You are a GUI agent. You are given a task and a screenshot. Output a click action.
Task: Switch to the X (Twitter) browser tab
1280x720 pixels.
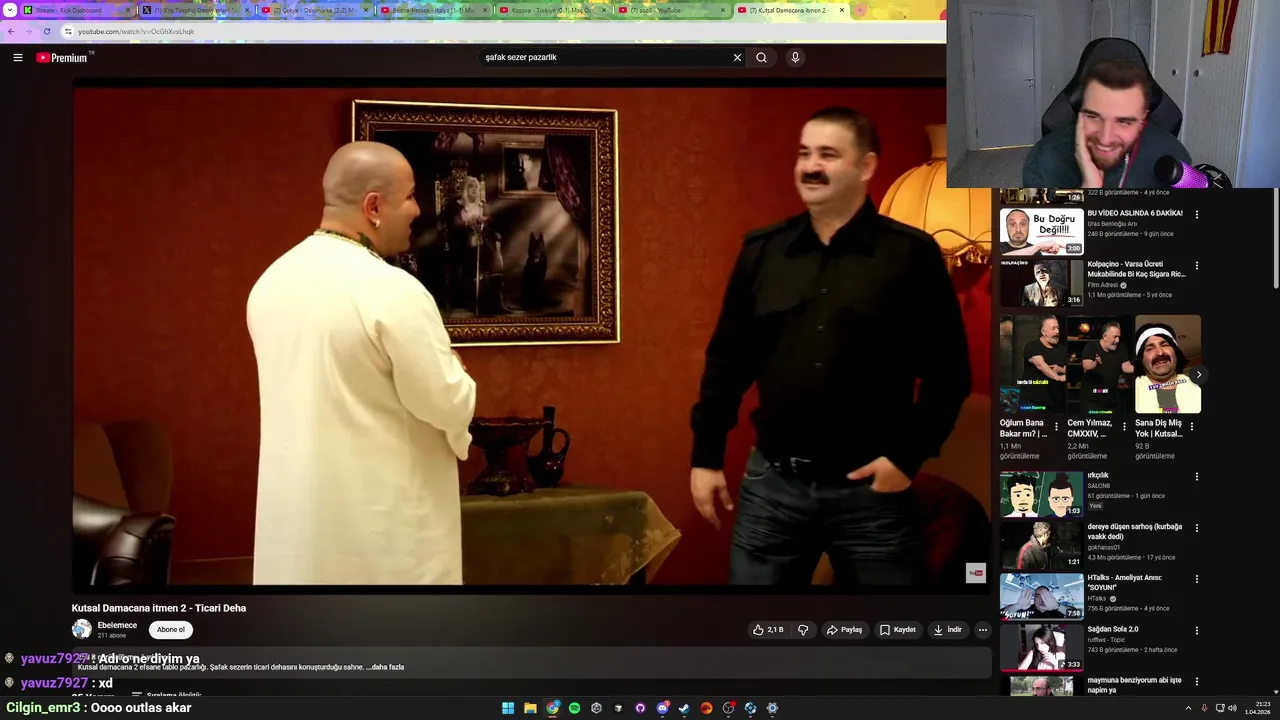coord(195,10)
